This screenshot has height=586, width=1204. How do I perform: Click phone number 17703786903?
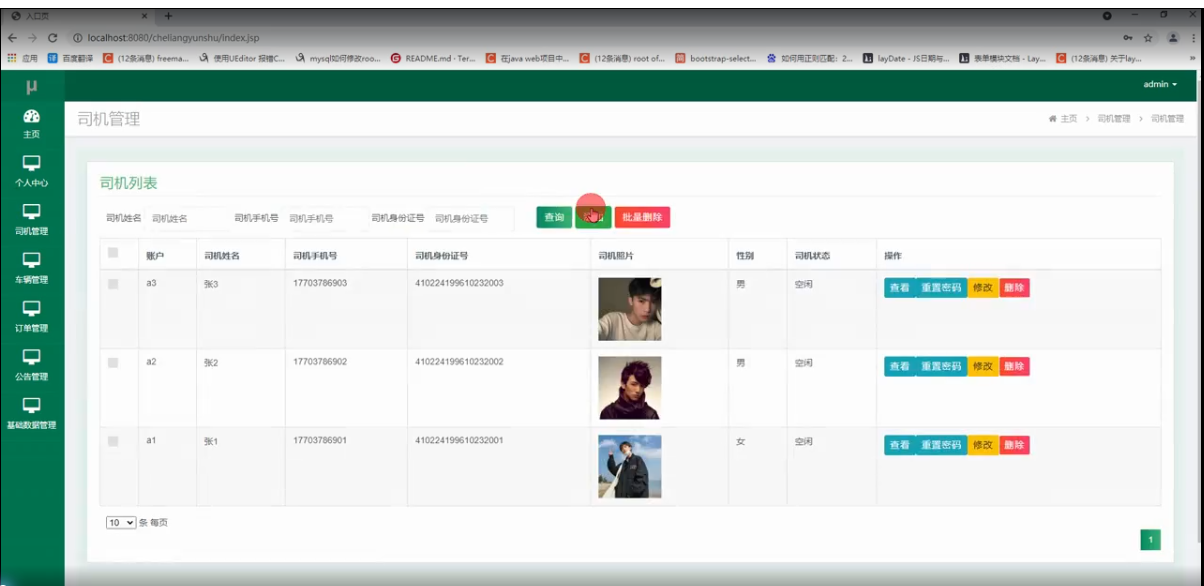pos(320,283)
